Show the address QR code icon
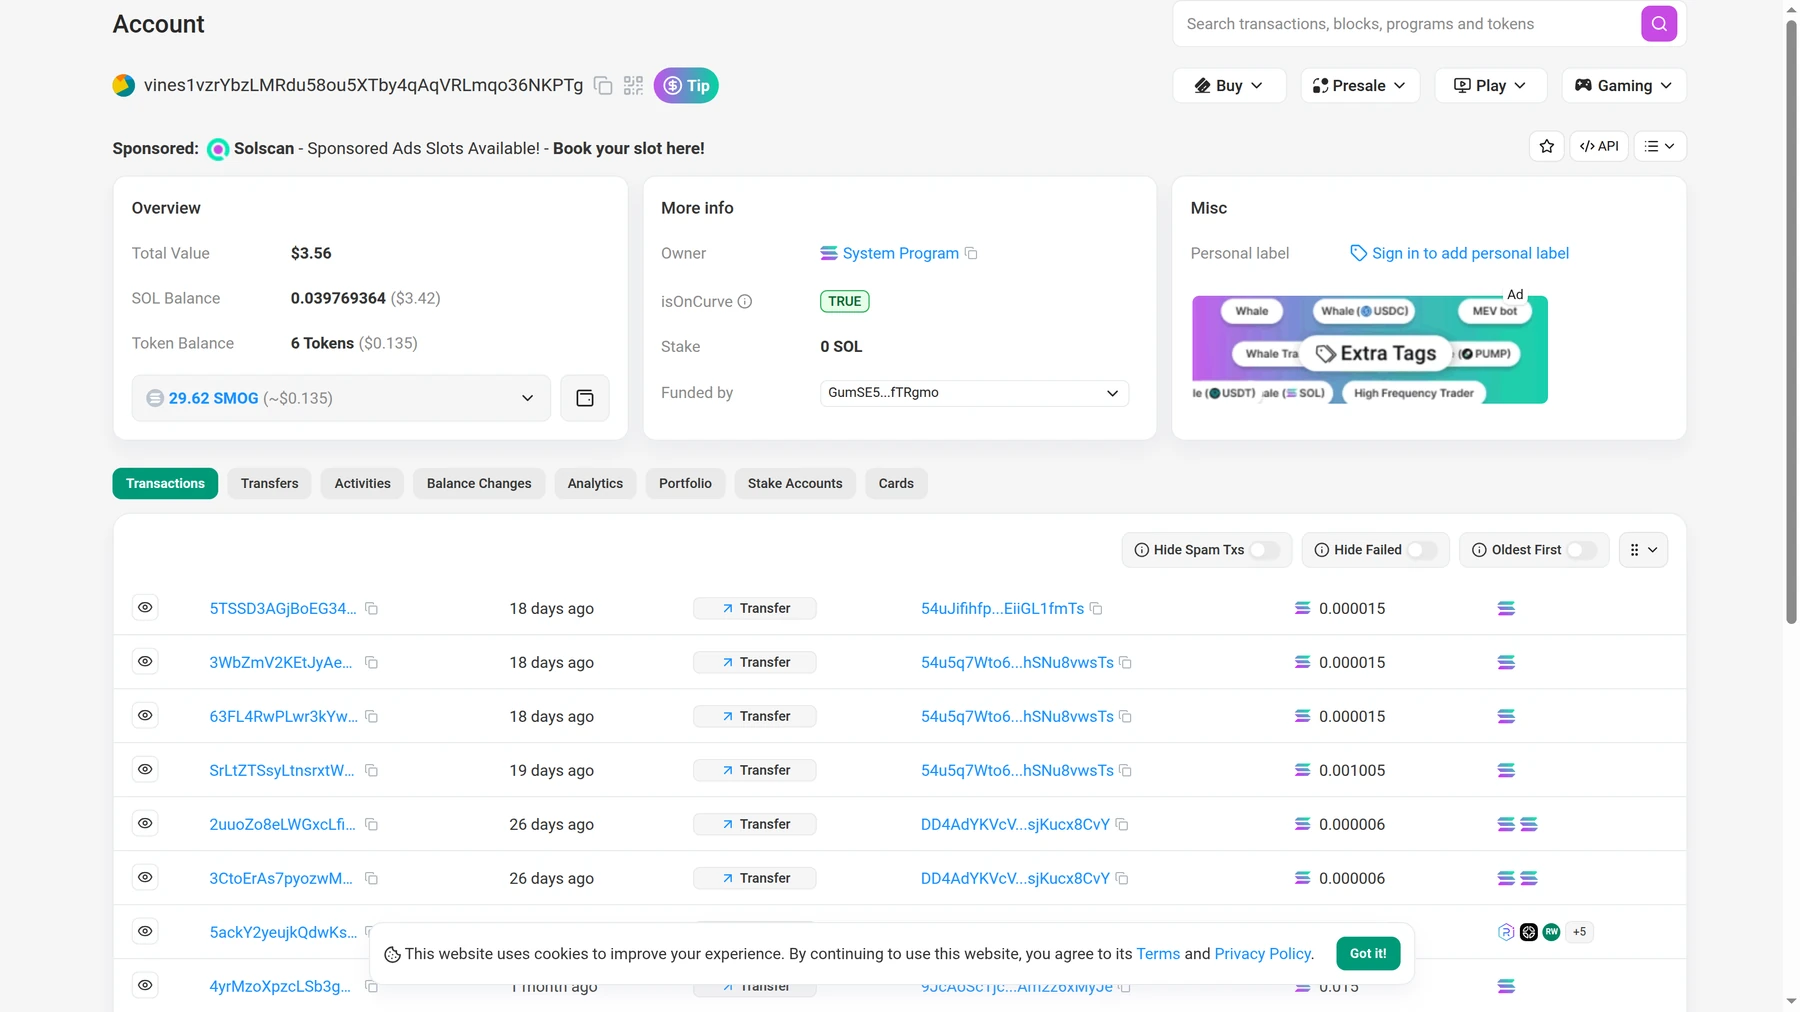Screen dimensions: 1800x1012 click(x=633, y=86)
